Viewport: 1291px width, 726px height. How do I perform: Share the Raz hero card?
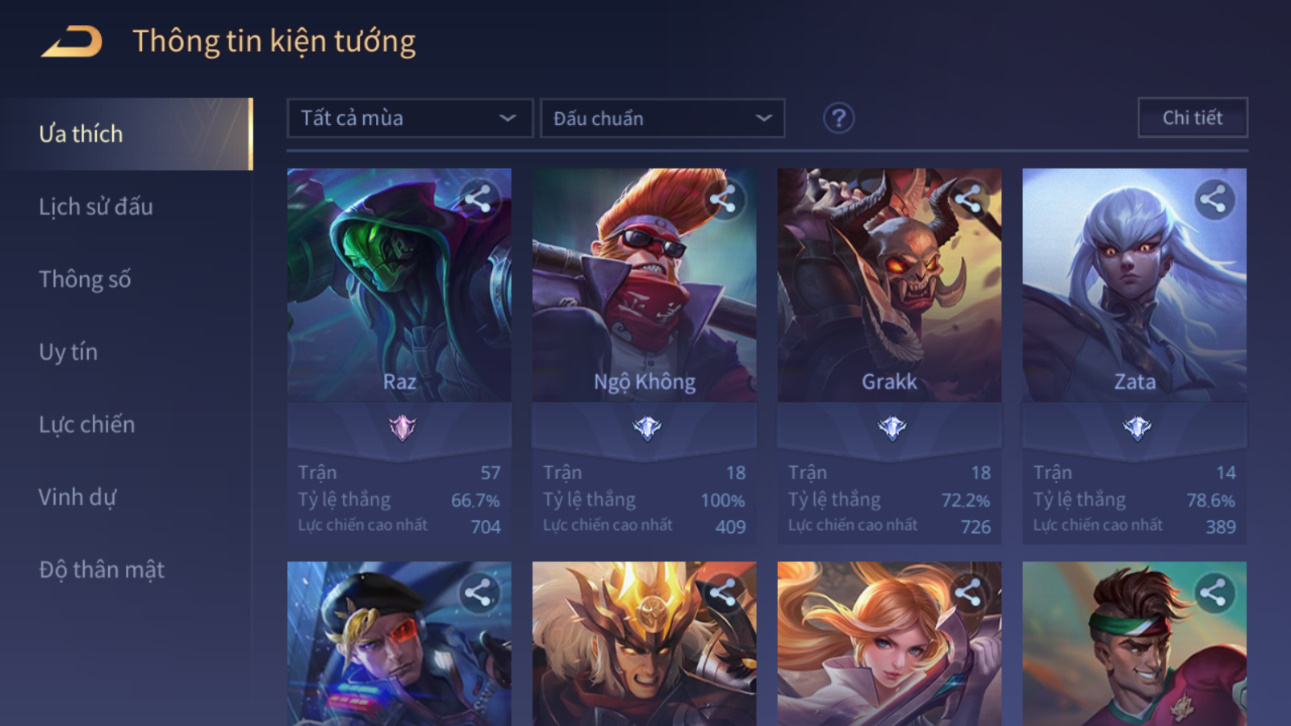[479, 199]
